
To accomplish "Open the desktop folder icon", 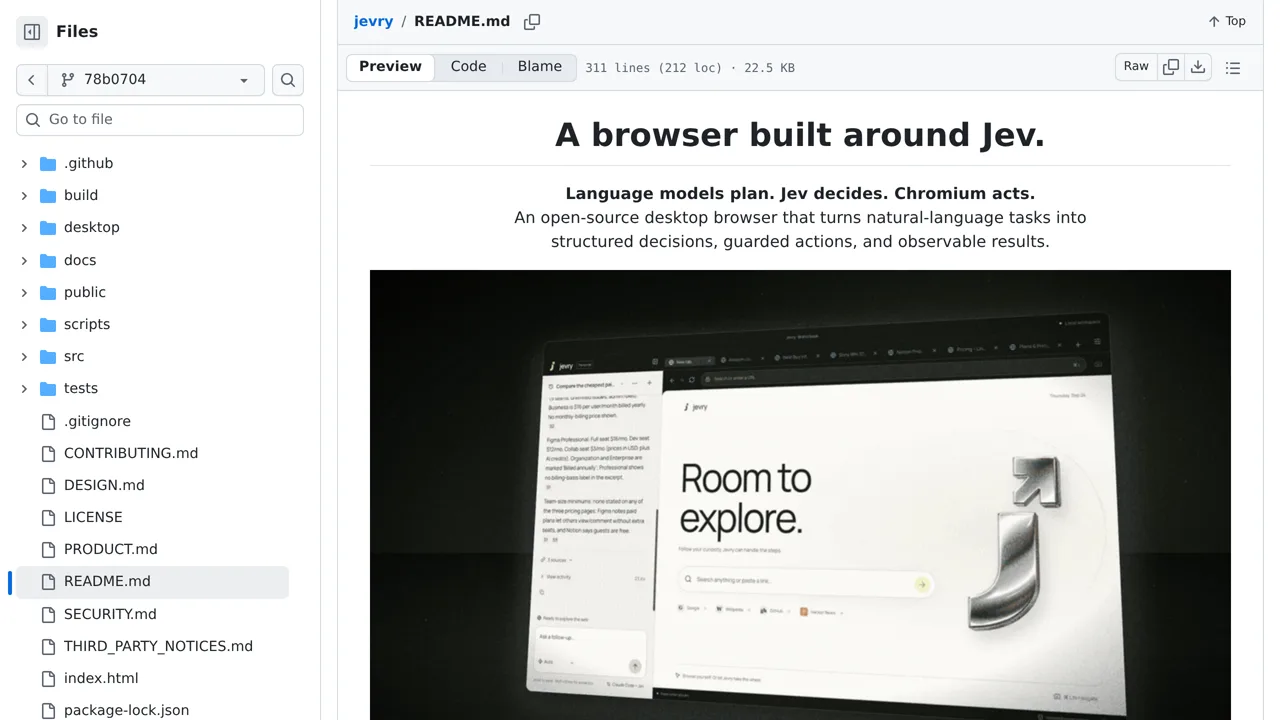I will pos(48,228).
